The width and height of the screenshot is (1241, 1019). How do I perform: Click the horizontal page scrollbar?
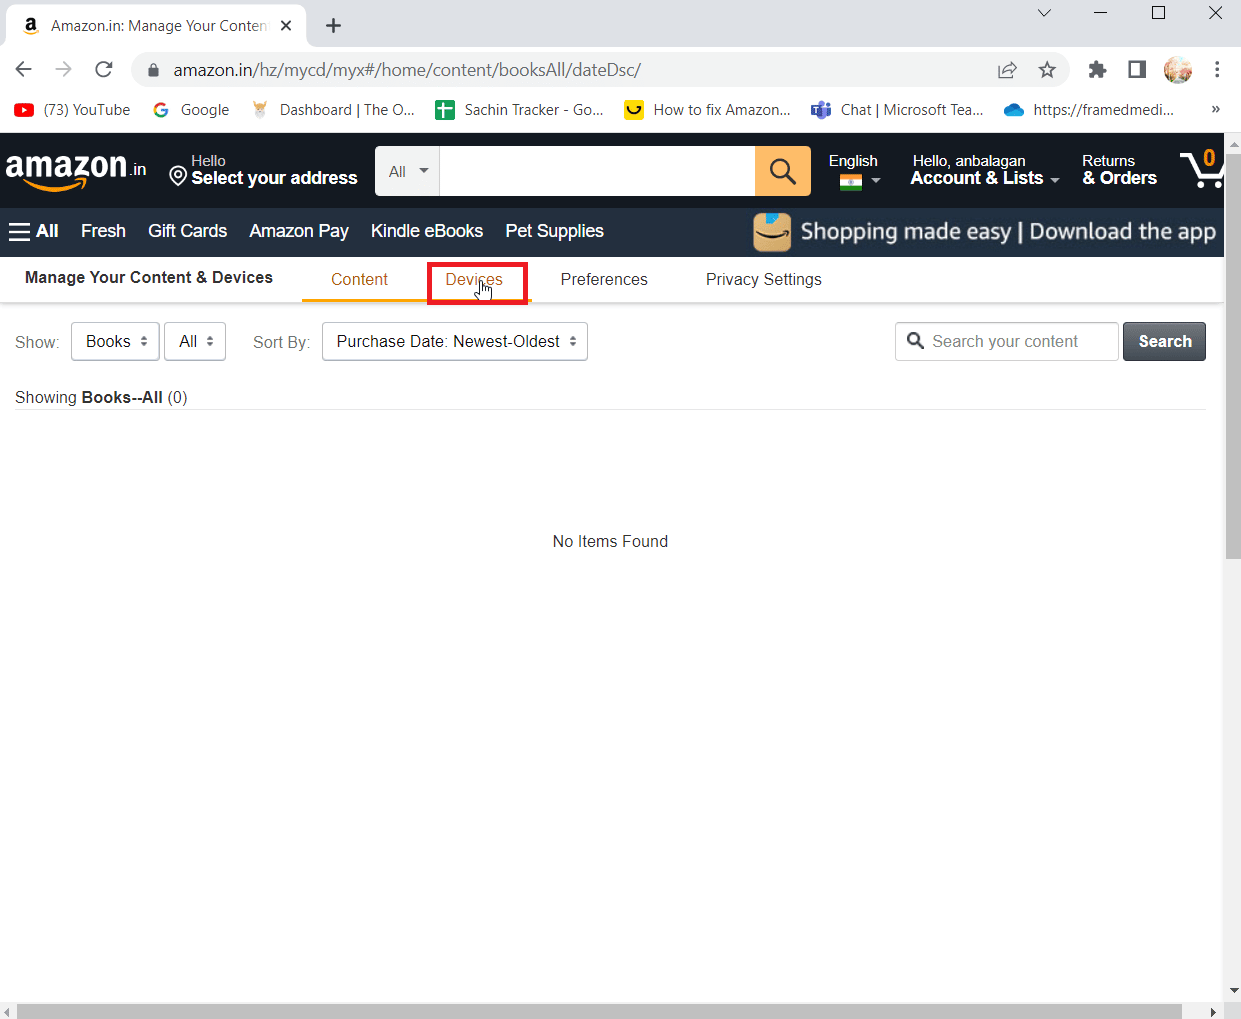600,1011
